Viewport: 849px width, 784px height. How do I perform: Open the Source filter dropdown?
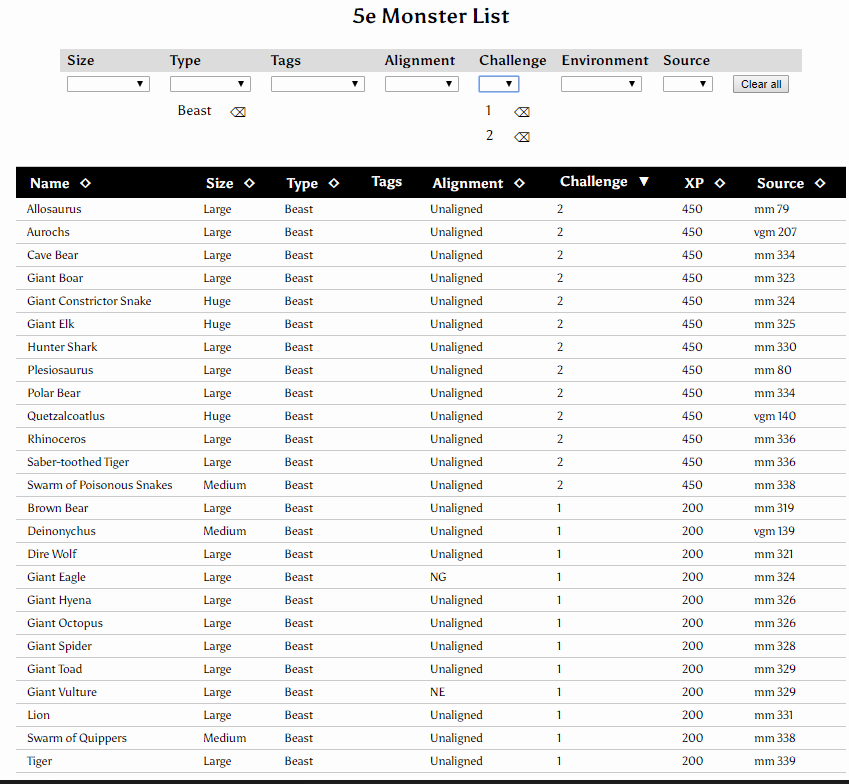[x=687, y=84]
